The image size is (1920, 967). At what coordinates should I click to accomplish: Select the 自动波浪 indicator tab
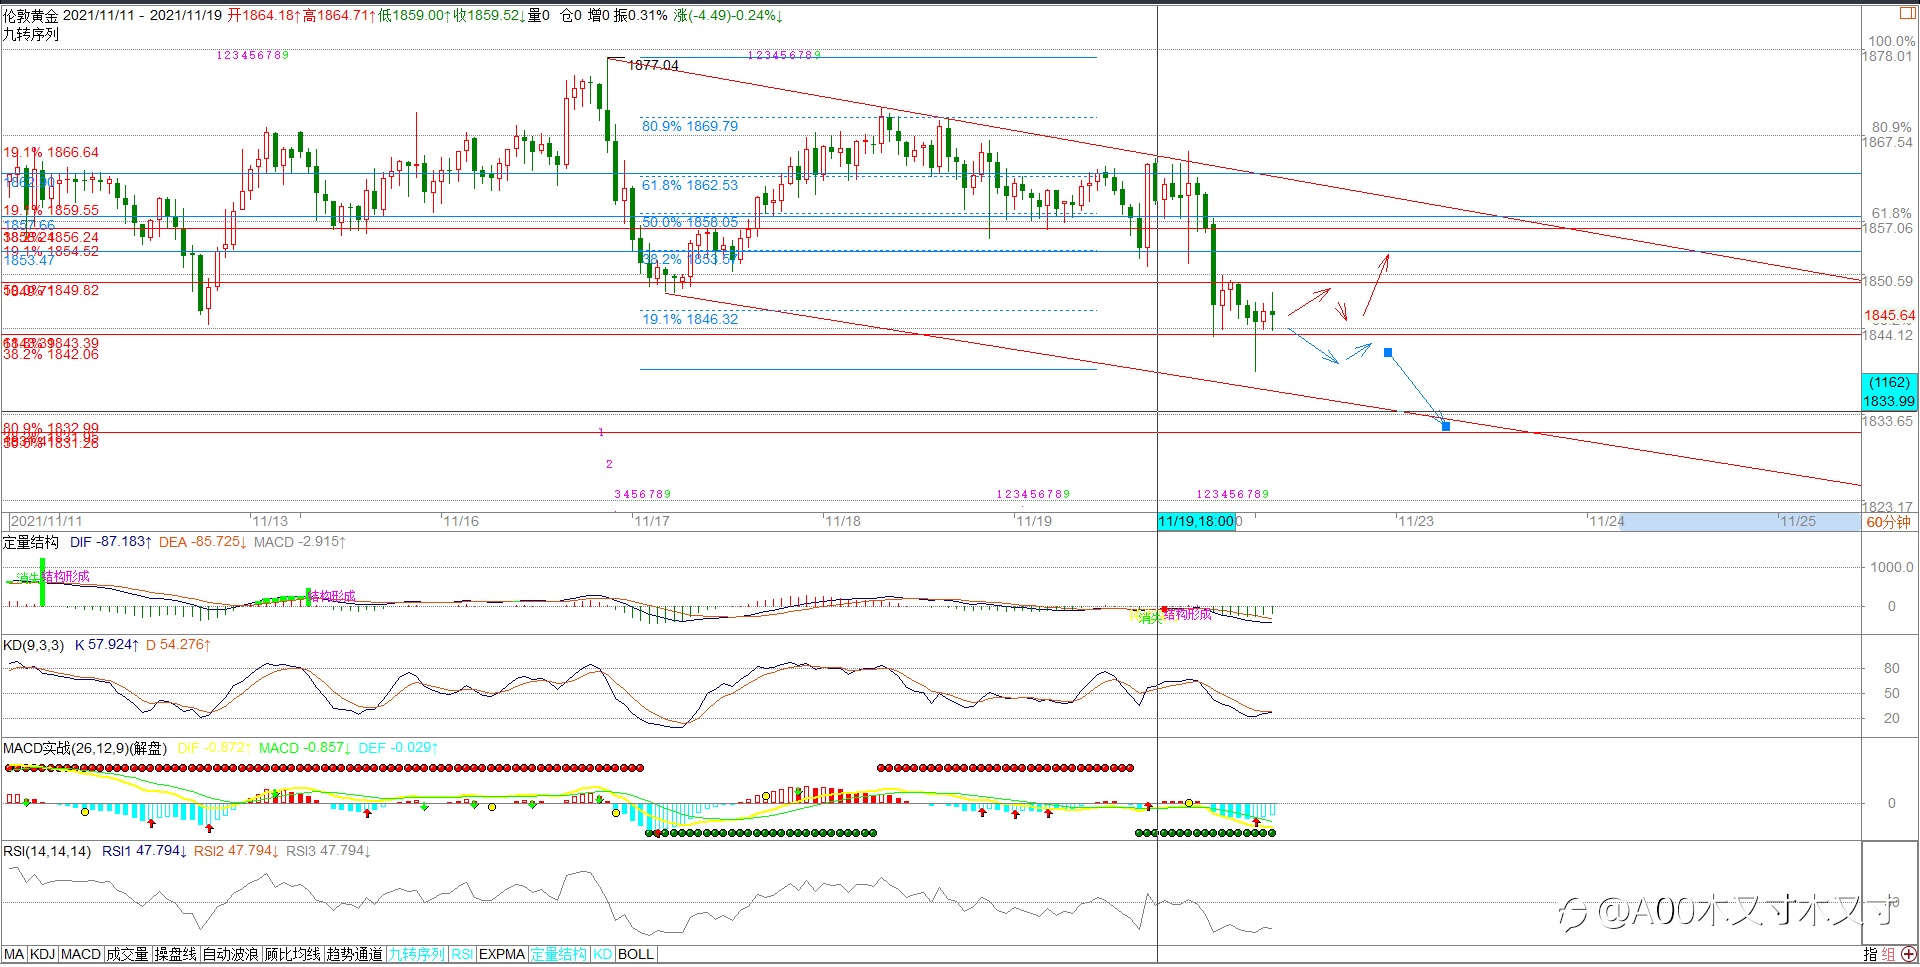coord(231,954)
